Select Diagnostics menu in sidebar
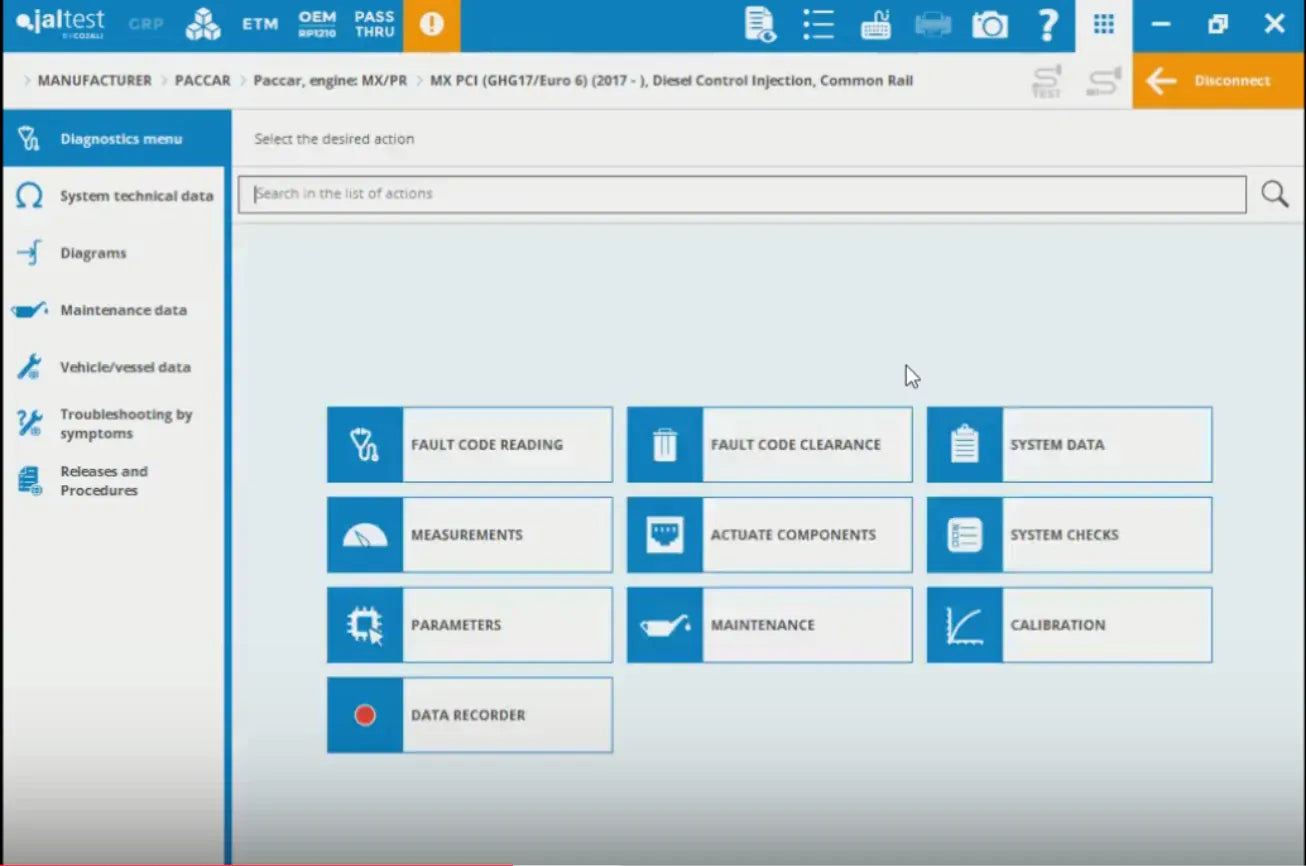The height and width of the screenshot is (866, 1306). (115, 139)
